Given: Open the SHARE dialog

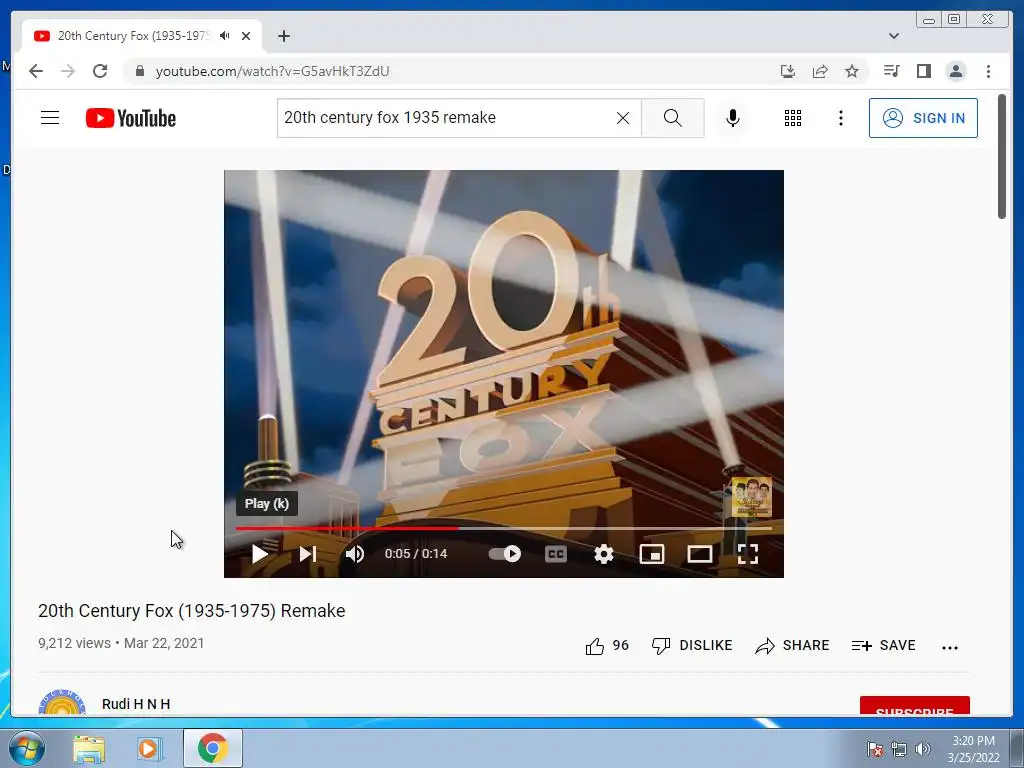Looking at the screenshot, I should pyautogui.click(x=792, y=645).
